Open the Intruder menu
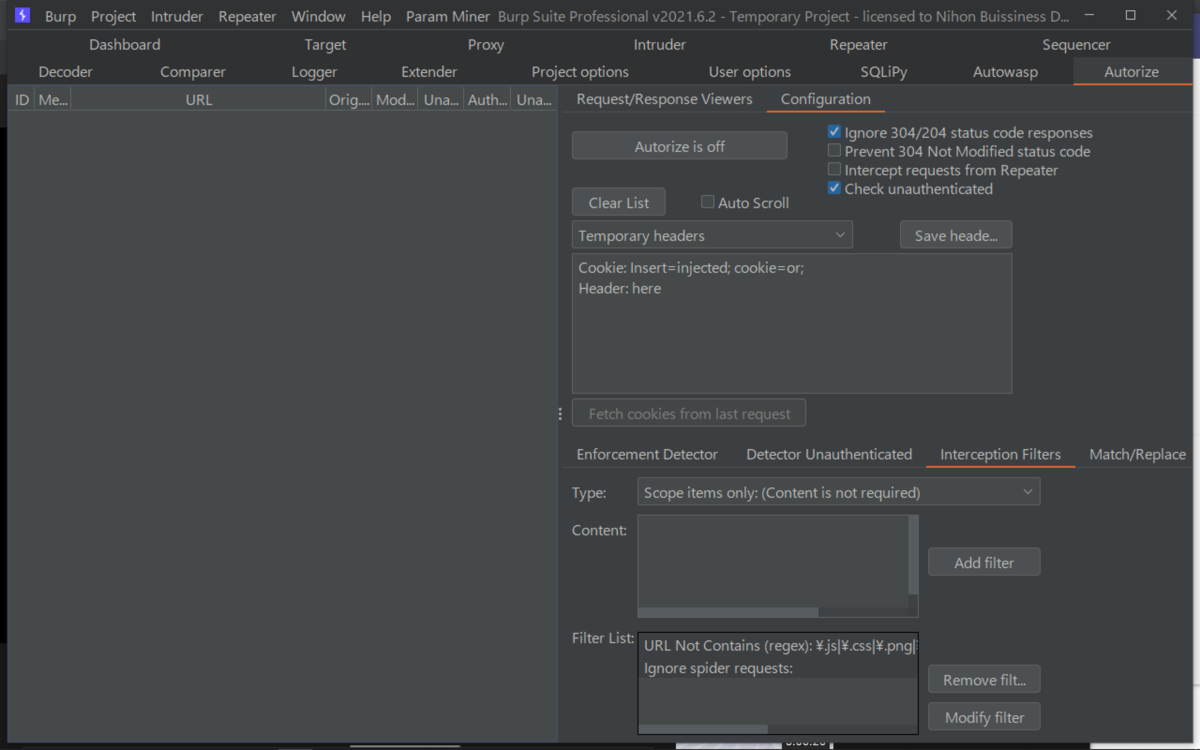This screenshot has width=1200, height=750. [177, 16]
